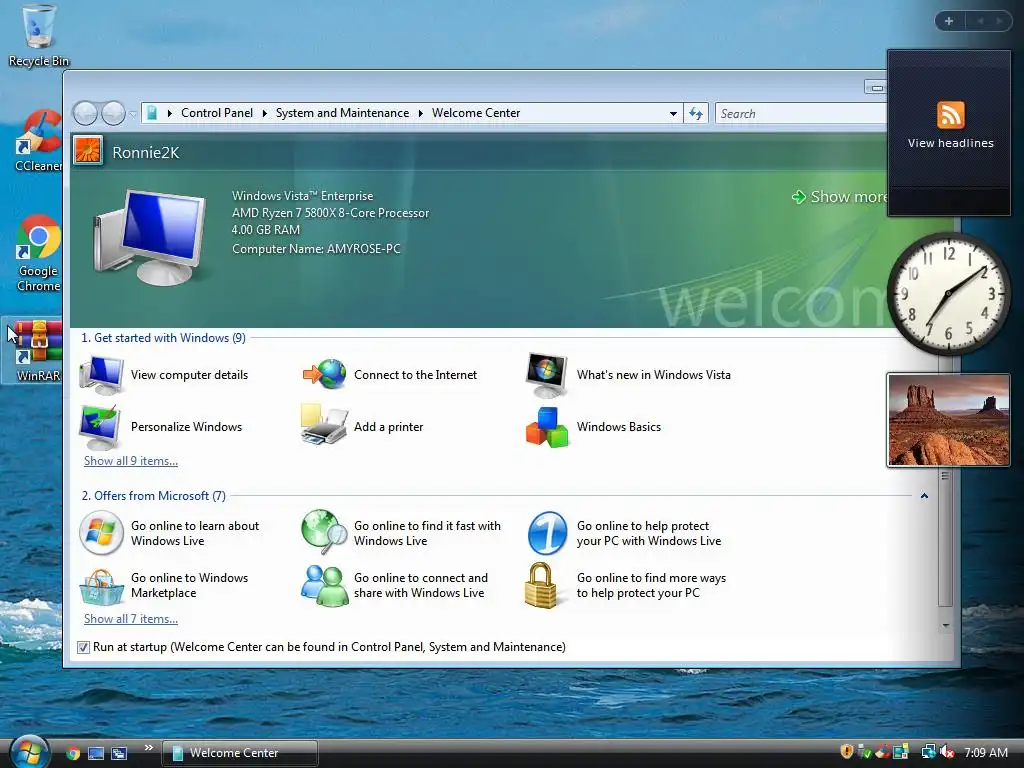1024x768 pixels.
Task: Click the network connection tray icon
Action: point(928,752)
